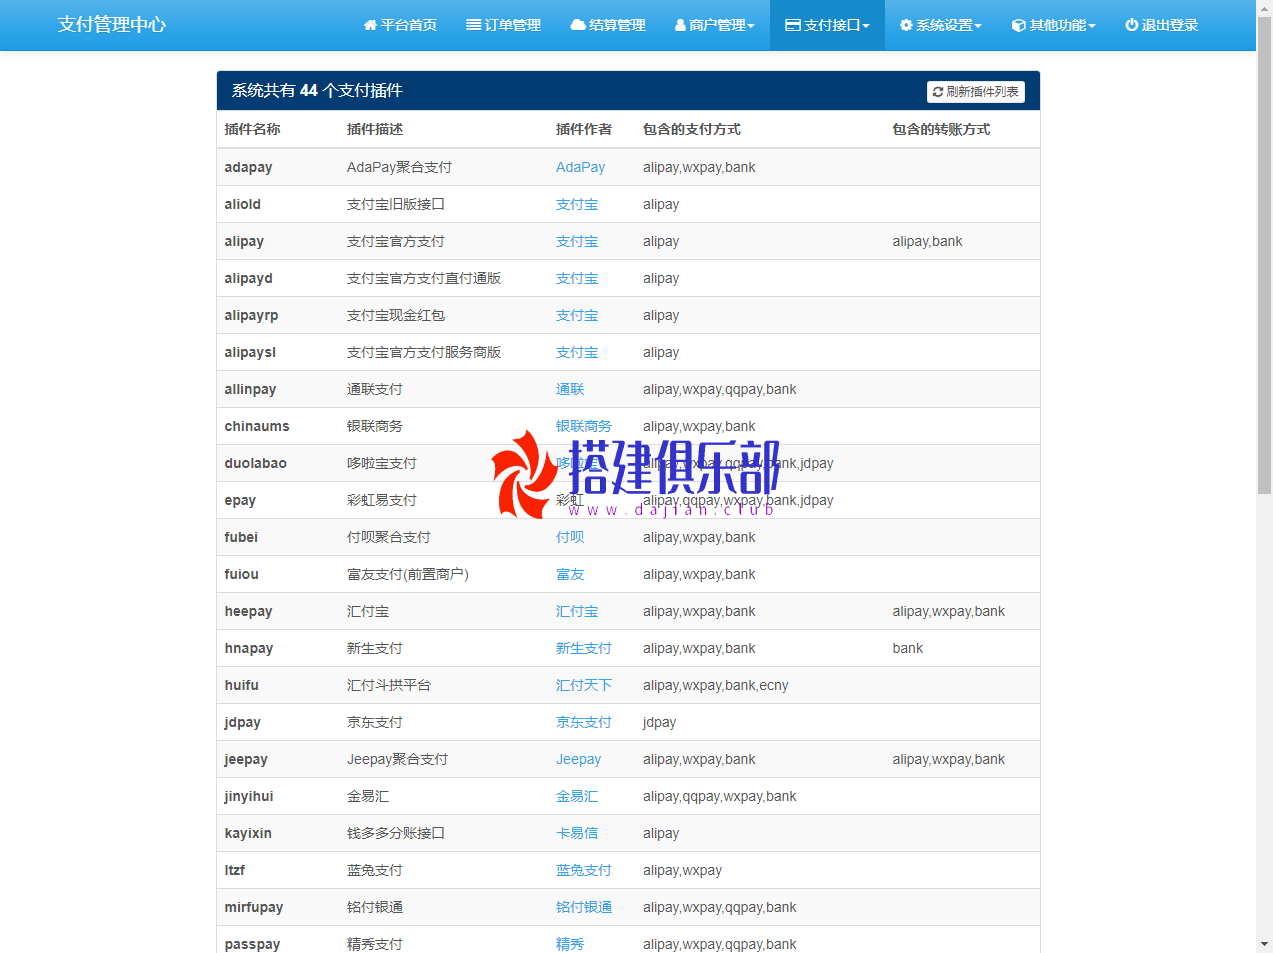The width and height of the screenshot is (1273, 953).
Task: Follow the 铭付银通 author link
Action: pyautogui.click(x=584, y=907)
